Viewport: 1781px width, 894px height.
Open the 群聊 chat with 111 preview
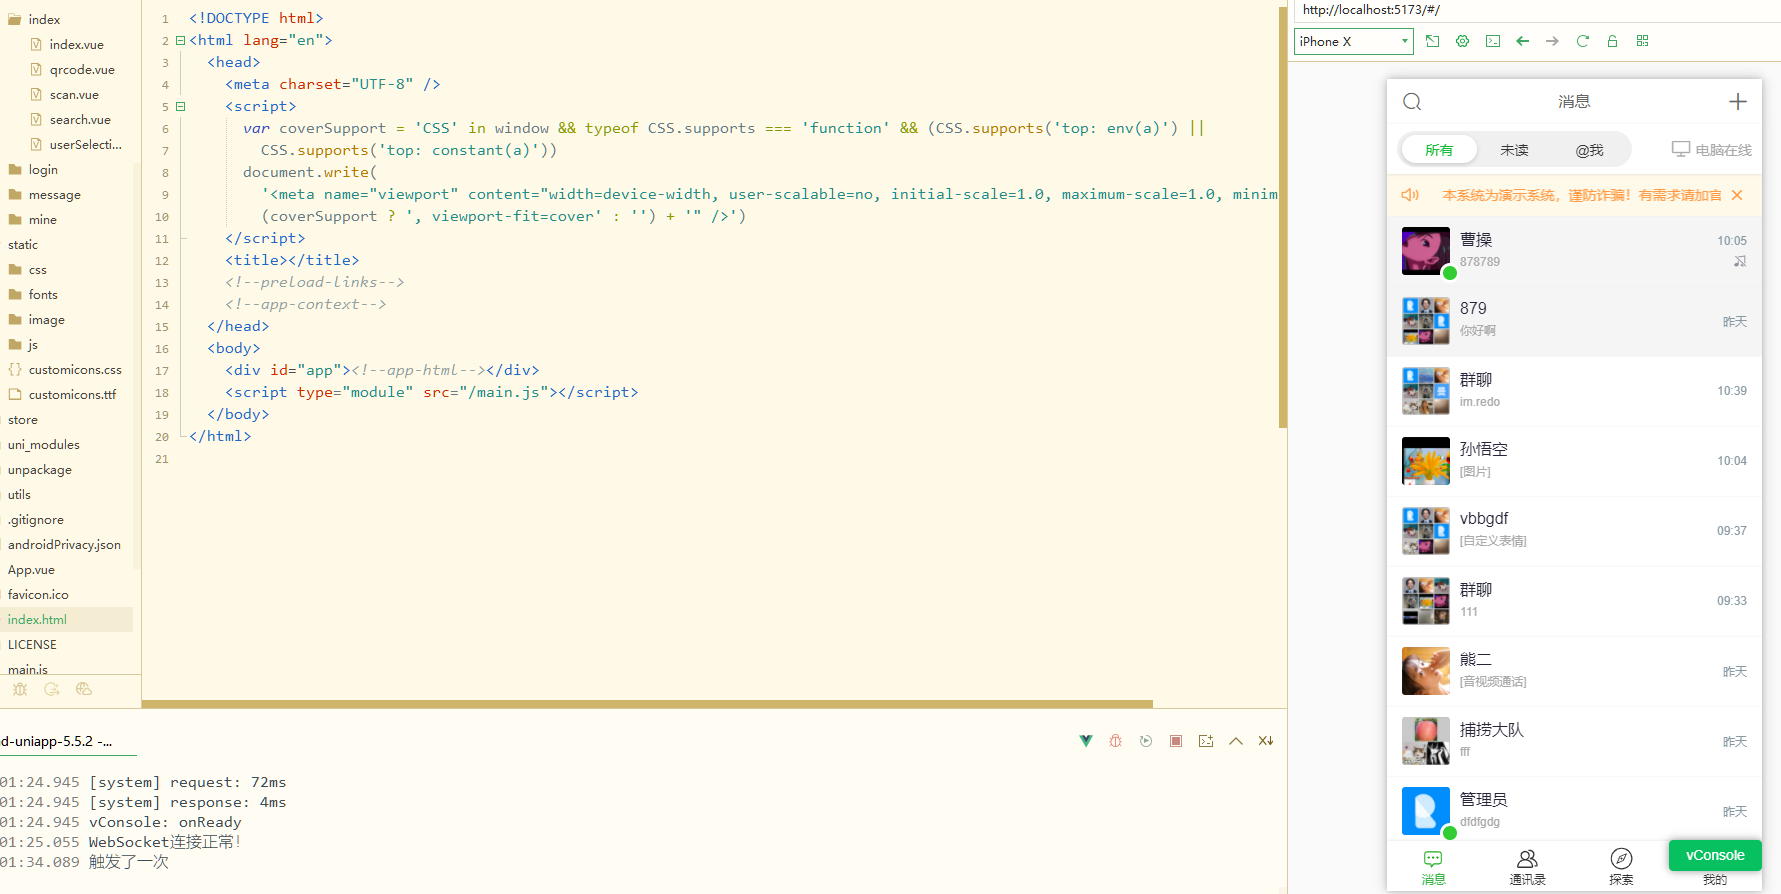tap(1574, 601)
